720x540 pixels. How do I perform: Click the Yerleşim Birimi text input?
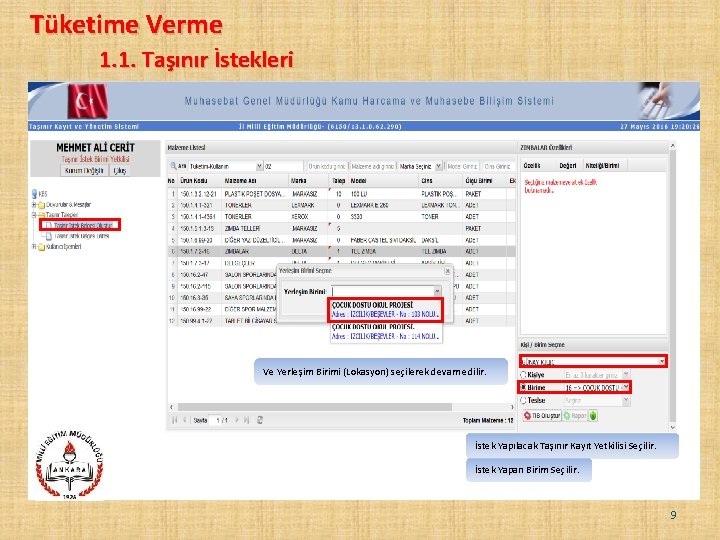pyautogui.click(x=382, y=291)
